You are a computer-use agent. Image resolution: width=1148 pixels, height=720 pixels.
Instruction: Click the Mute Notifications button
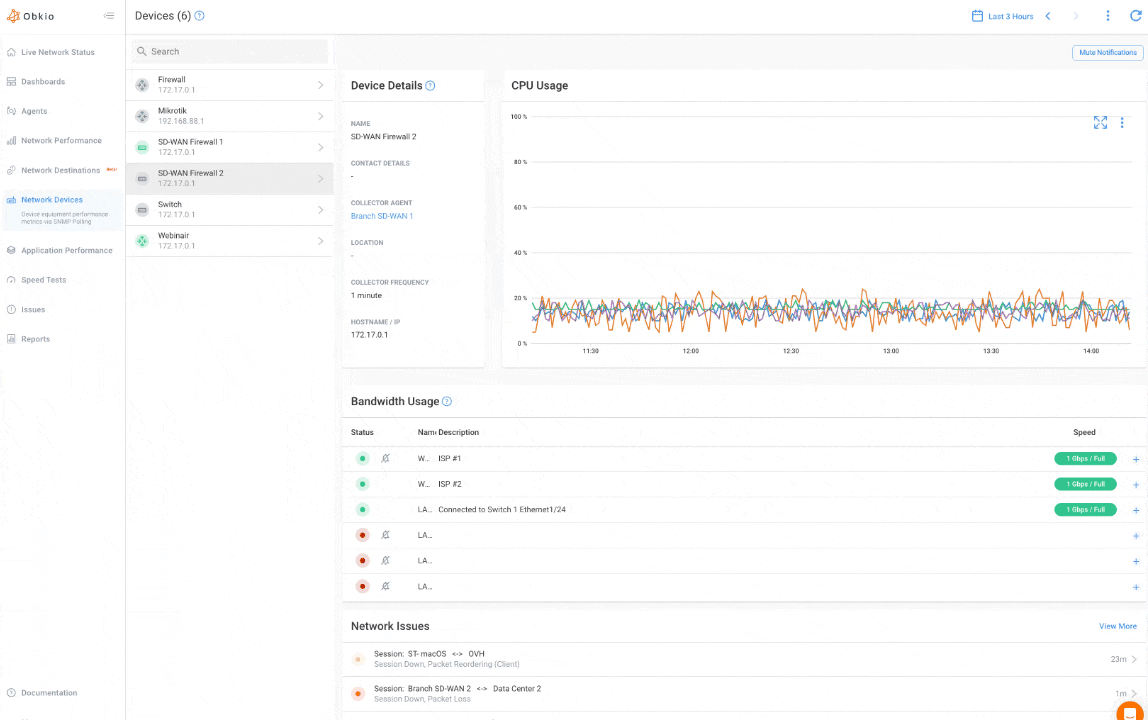1106,53
